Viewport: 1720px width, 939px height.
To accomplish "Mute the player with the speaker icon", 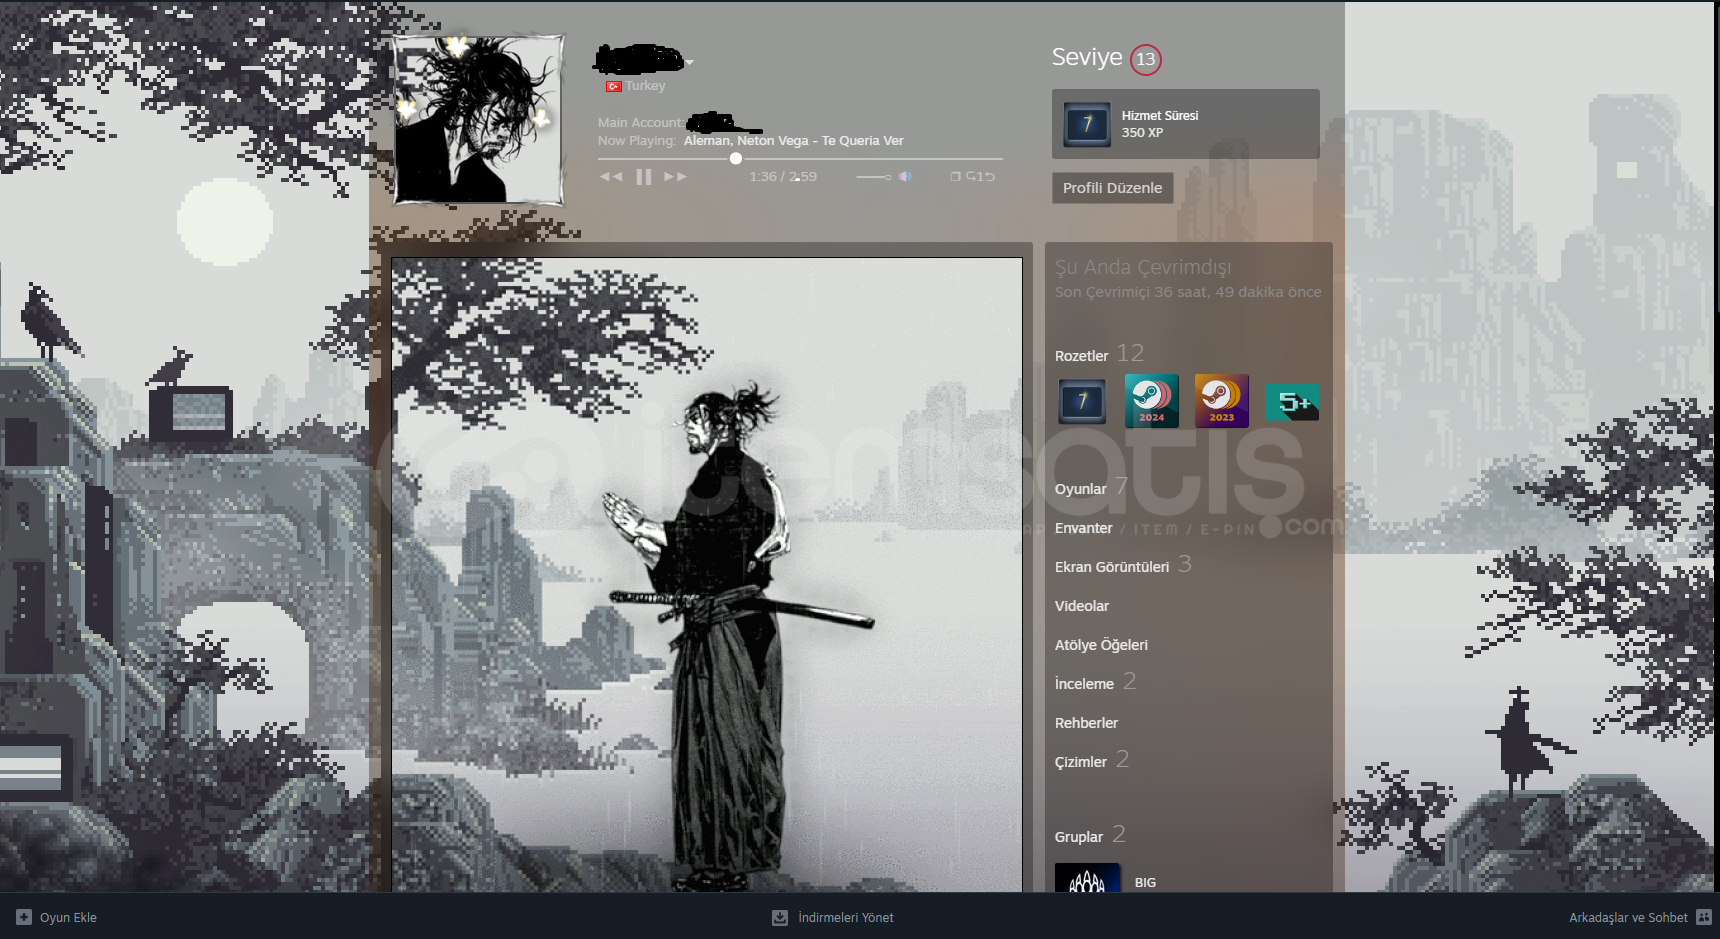I will coord(905,176).
